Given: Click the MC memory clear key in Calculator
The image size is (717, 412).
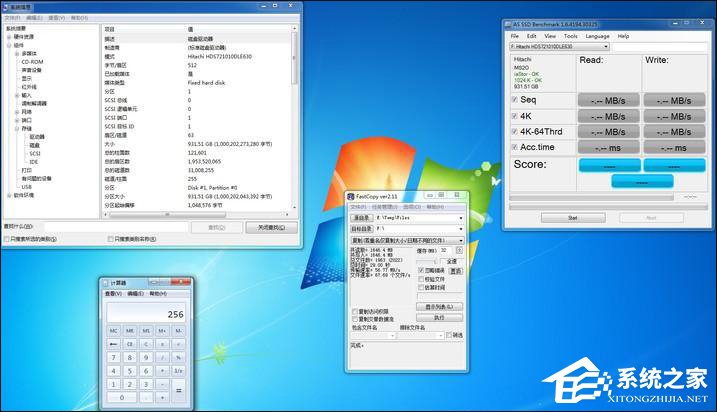Looking at the screenshot, I should pos(113,331).
